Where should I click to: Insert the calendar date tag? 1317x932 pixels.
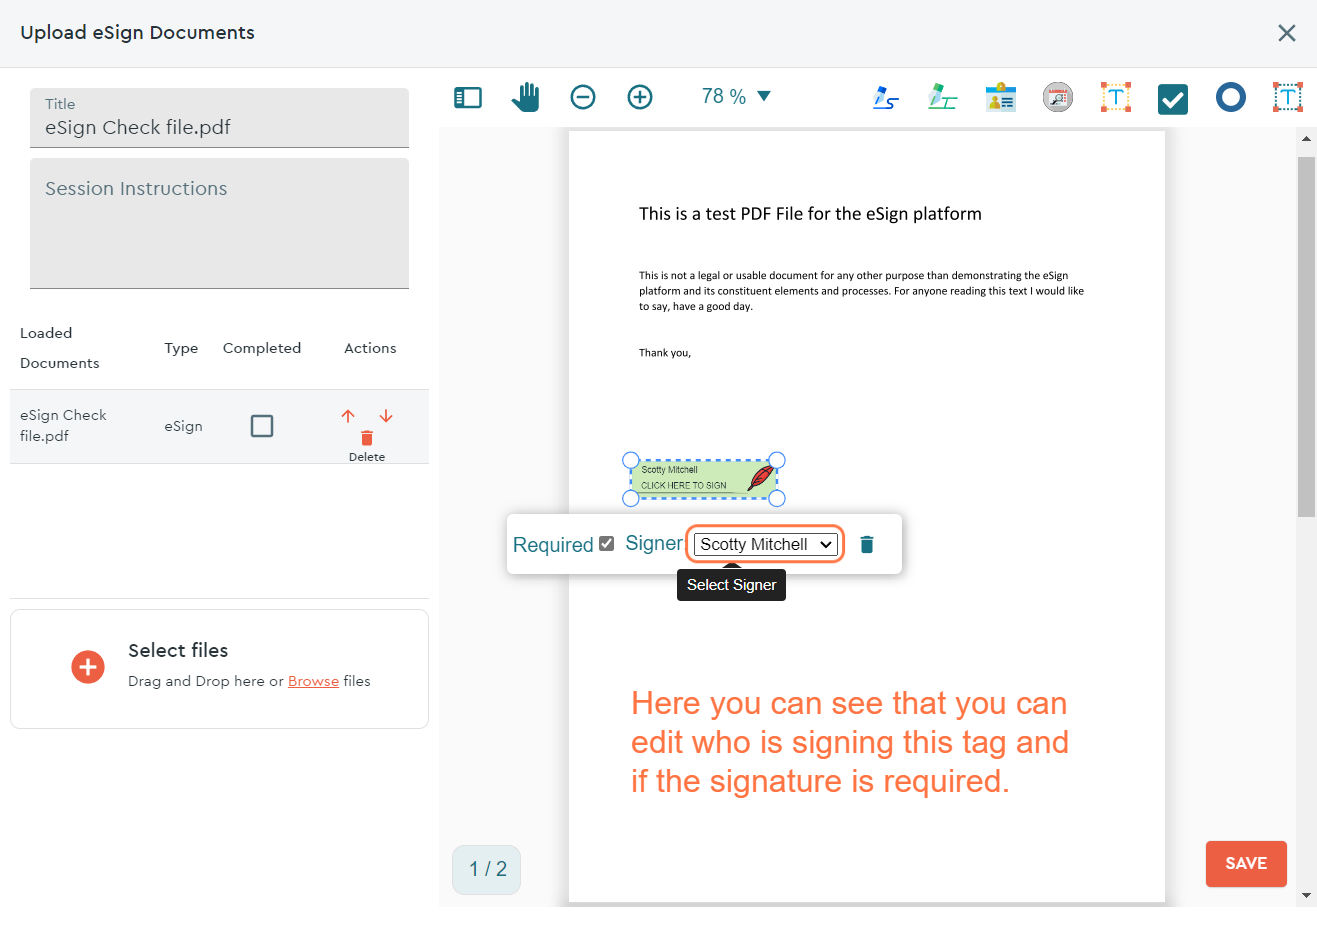tap(1058, 97)
